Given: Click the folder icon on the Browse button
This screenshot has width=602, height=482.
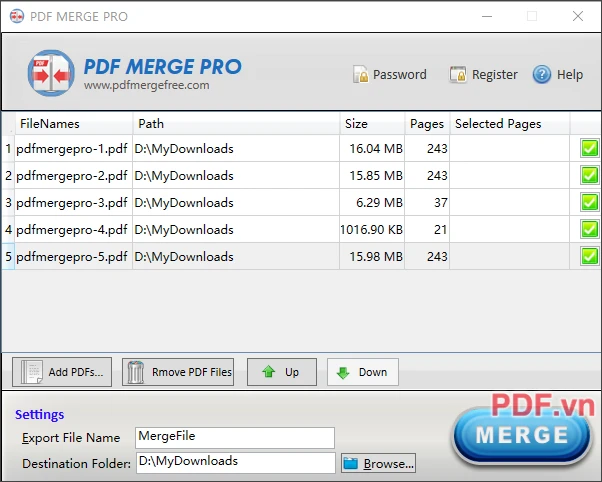Looking at the screenshot, I should pyautogui.click(x=351, y=463).
